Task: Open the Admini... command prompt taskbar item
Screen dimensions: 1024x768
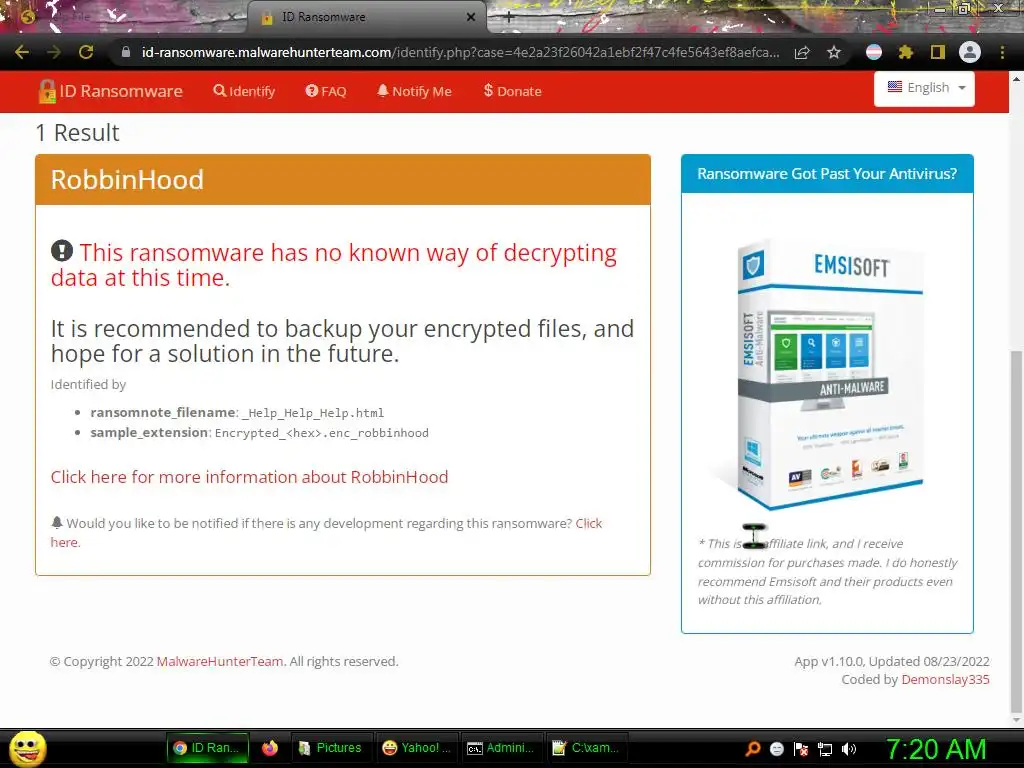Action: click(x=501, y=748)
